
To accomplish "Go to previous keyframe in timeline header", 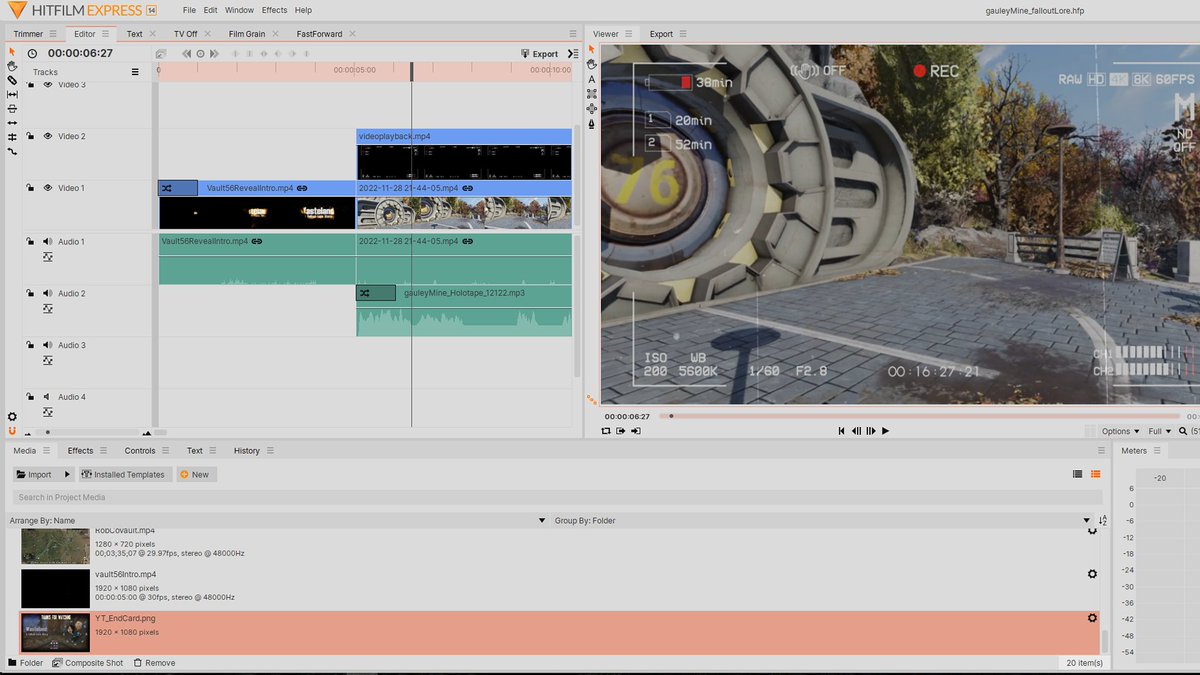I will 186,54.
